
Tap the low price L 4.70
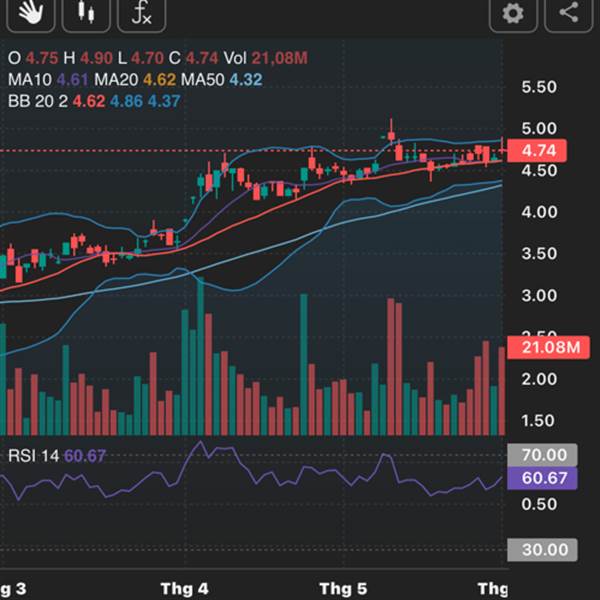pyautogui.click(x=141, y=58)
